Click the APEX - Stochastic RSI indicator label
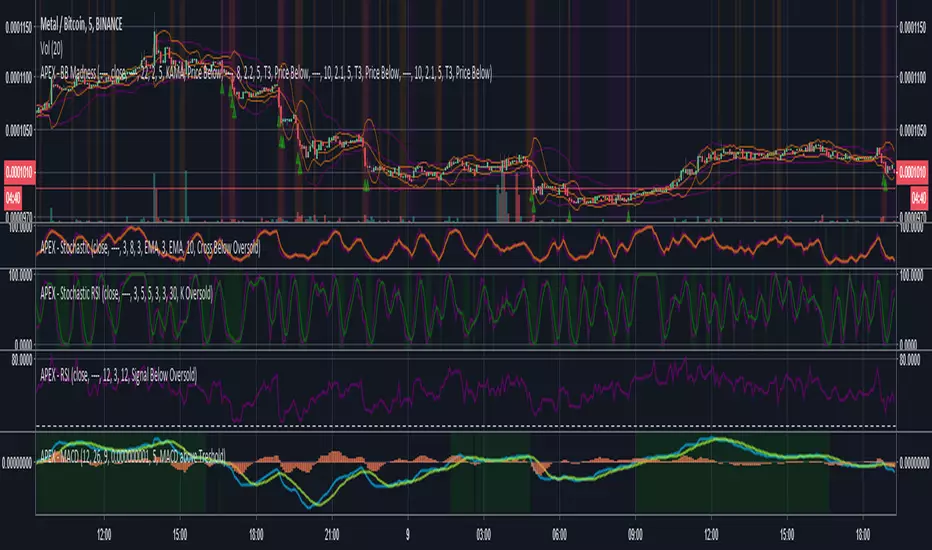 pos(126,293)
